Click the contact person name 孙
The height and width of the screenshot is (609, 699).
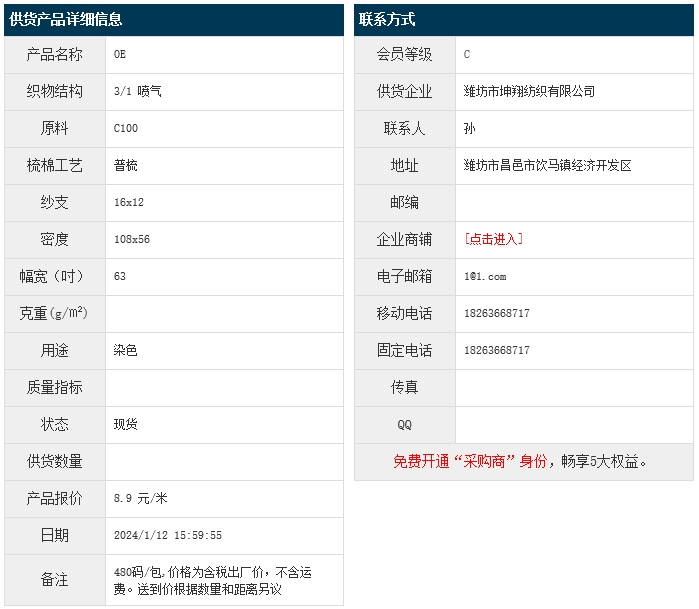470,128
